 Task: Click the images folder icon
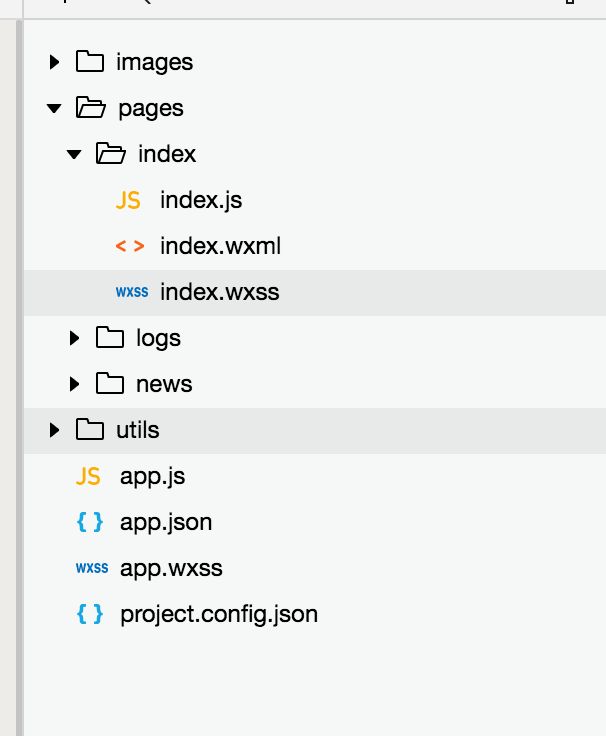tap(90, 61)
